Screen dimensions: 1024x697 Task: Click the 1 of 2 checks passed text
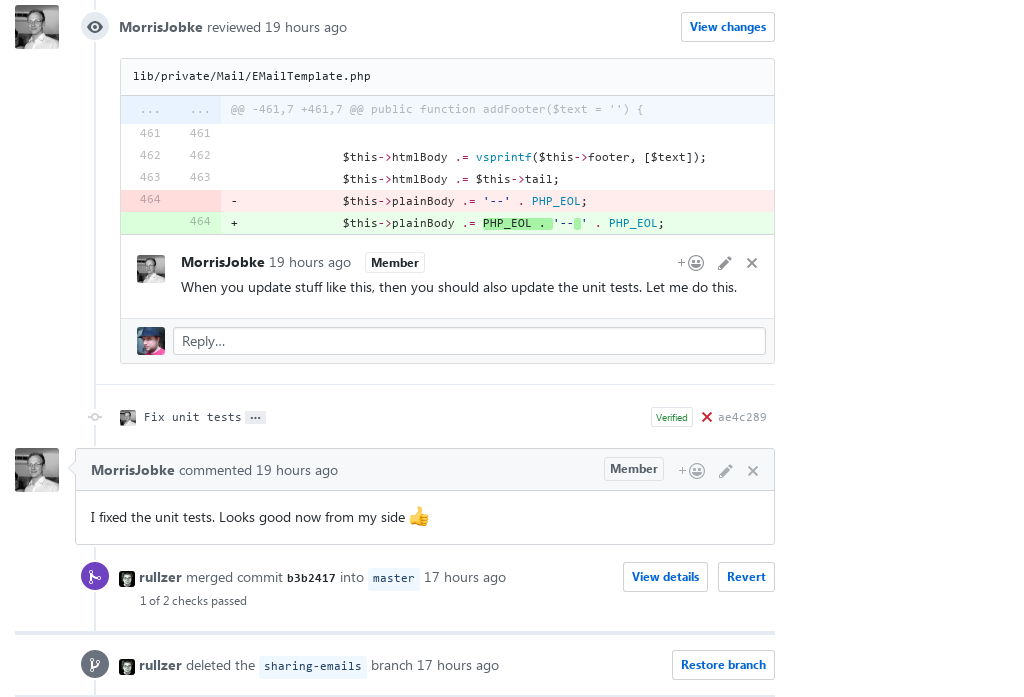(193, 601)
